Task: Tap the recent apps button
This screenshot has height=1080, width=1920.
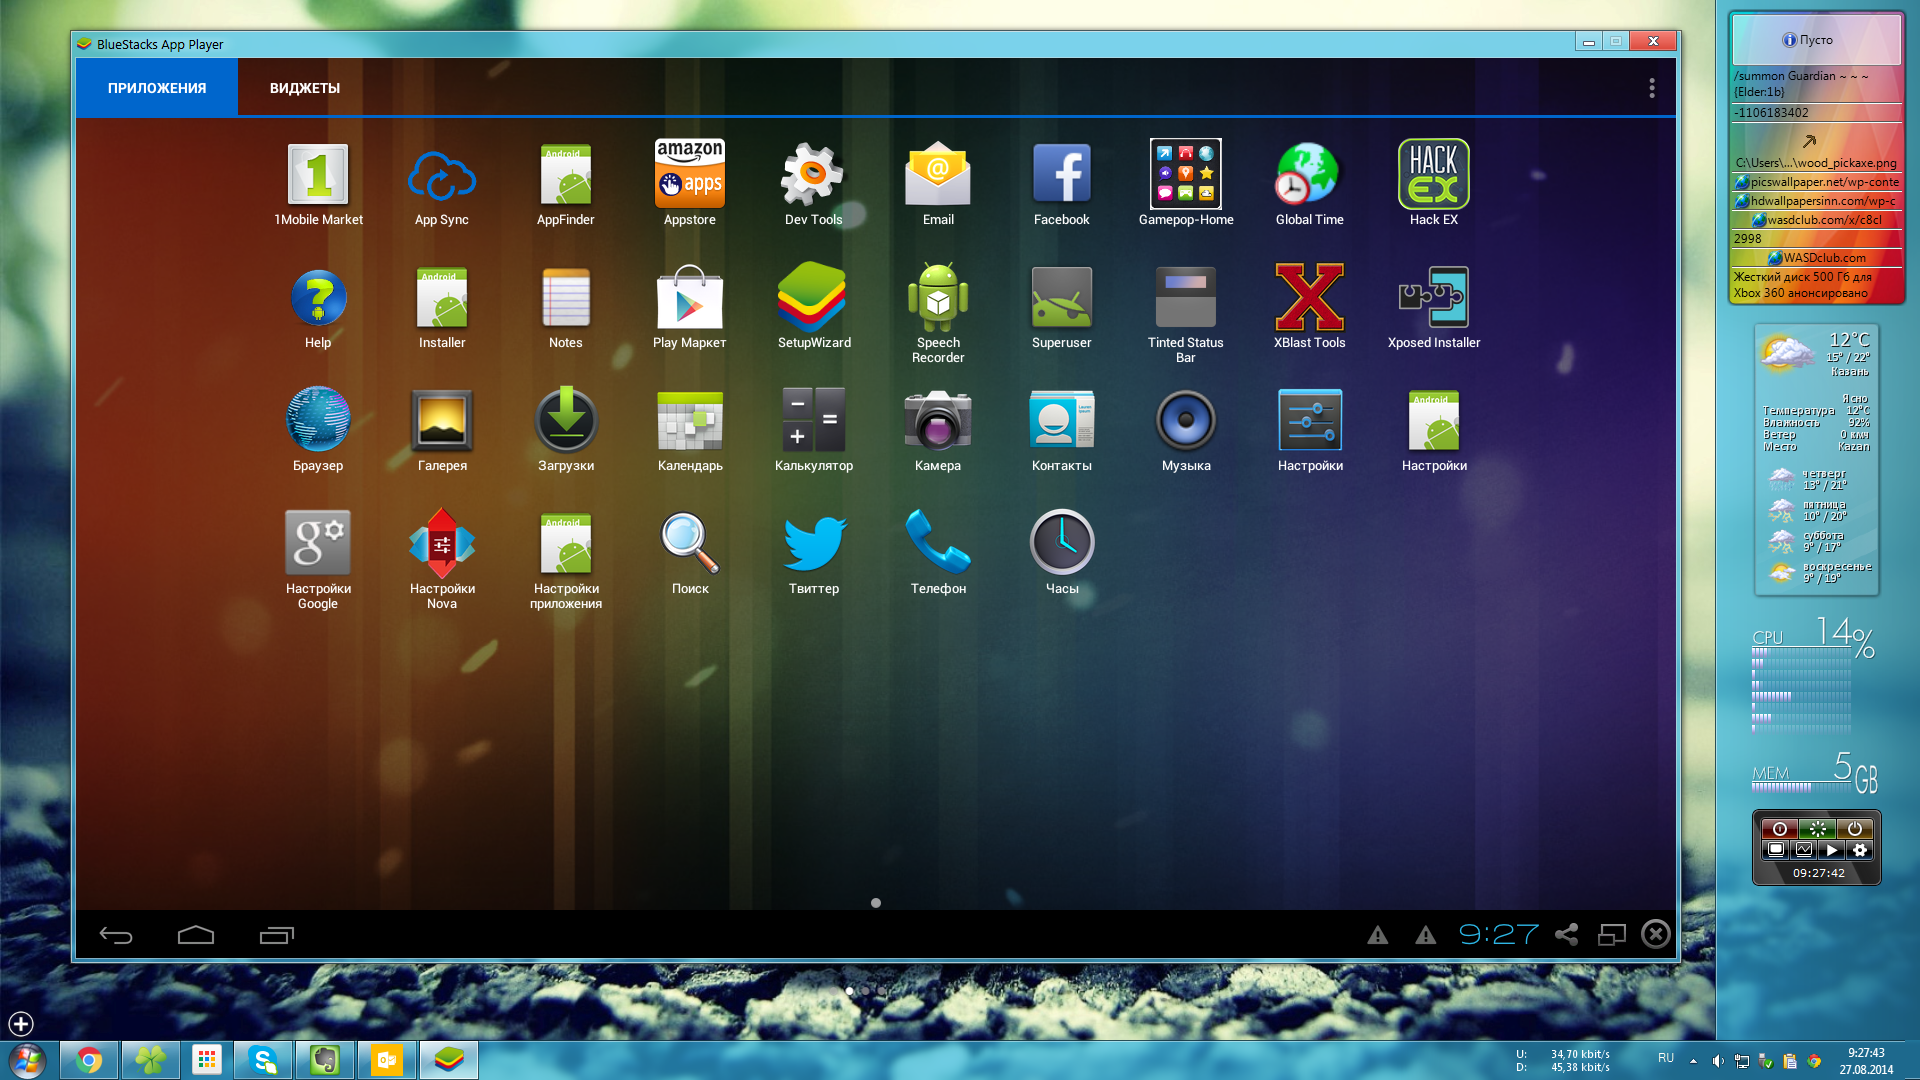Action: pyautogui.click(x=277, y=935)
